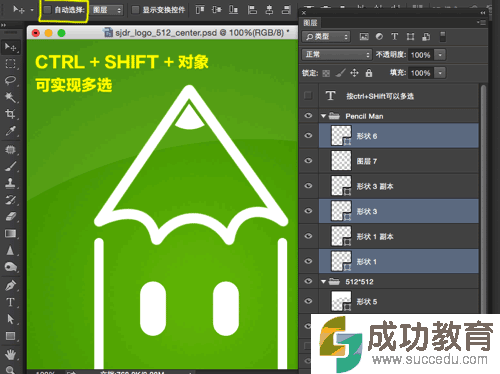Align bottom edges icon in options bar
The image size is (500, 374).
click(x=234, y=10)
